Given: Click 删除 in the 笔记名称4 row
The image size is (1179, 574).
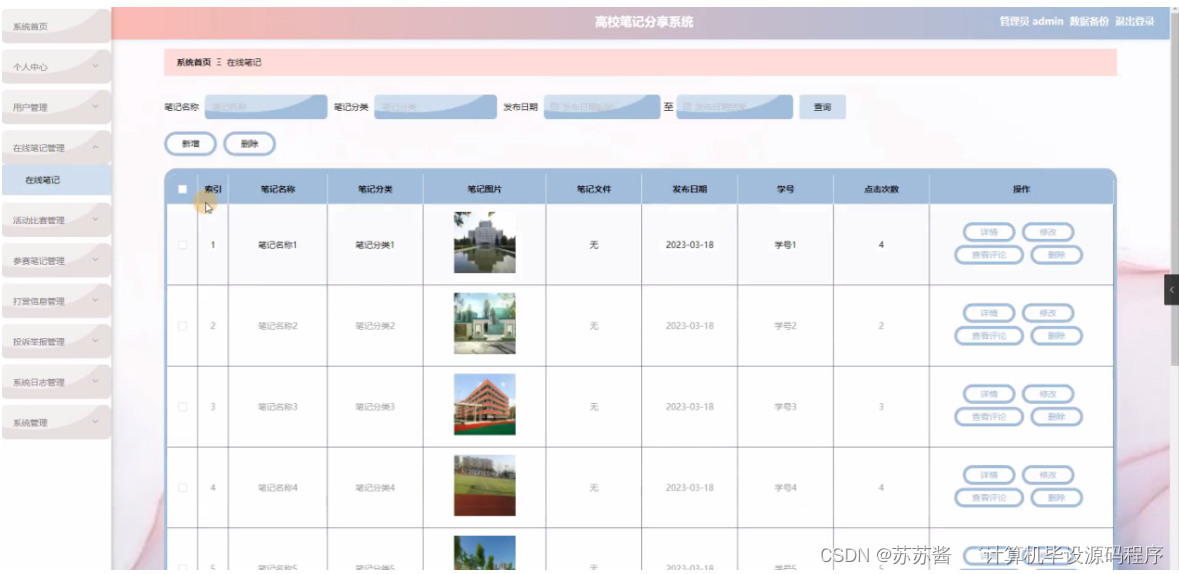Looking at the screenshot, I should coord(1056,497).
